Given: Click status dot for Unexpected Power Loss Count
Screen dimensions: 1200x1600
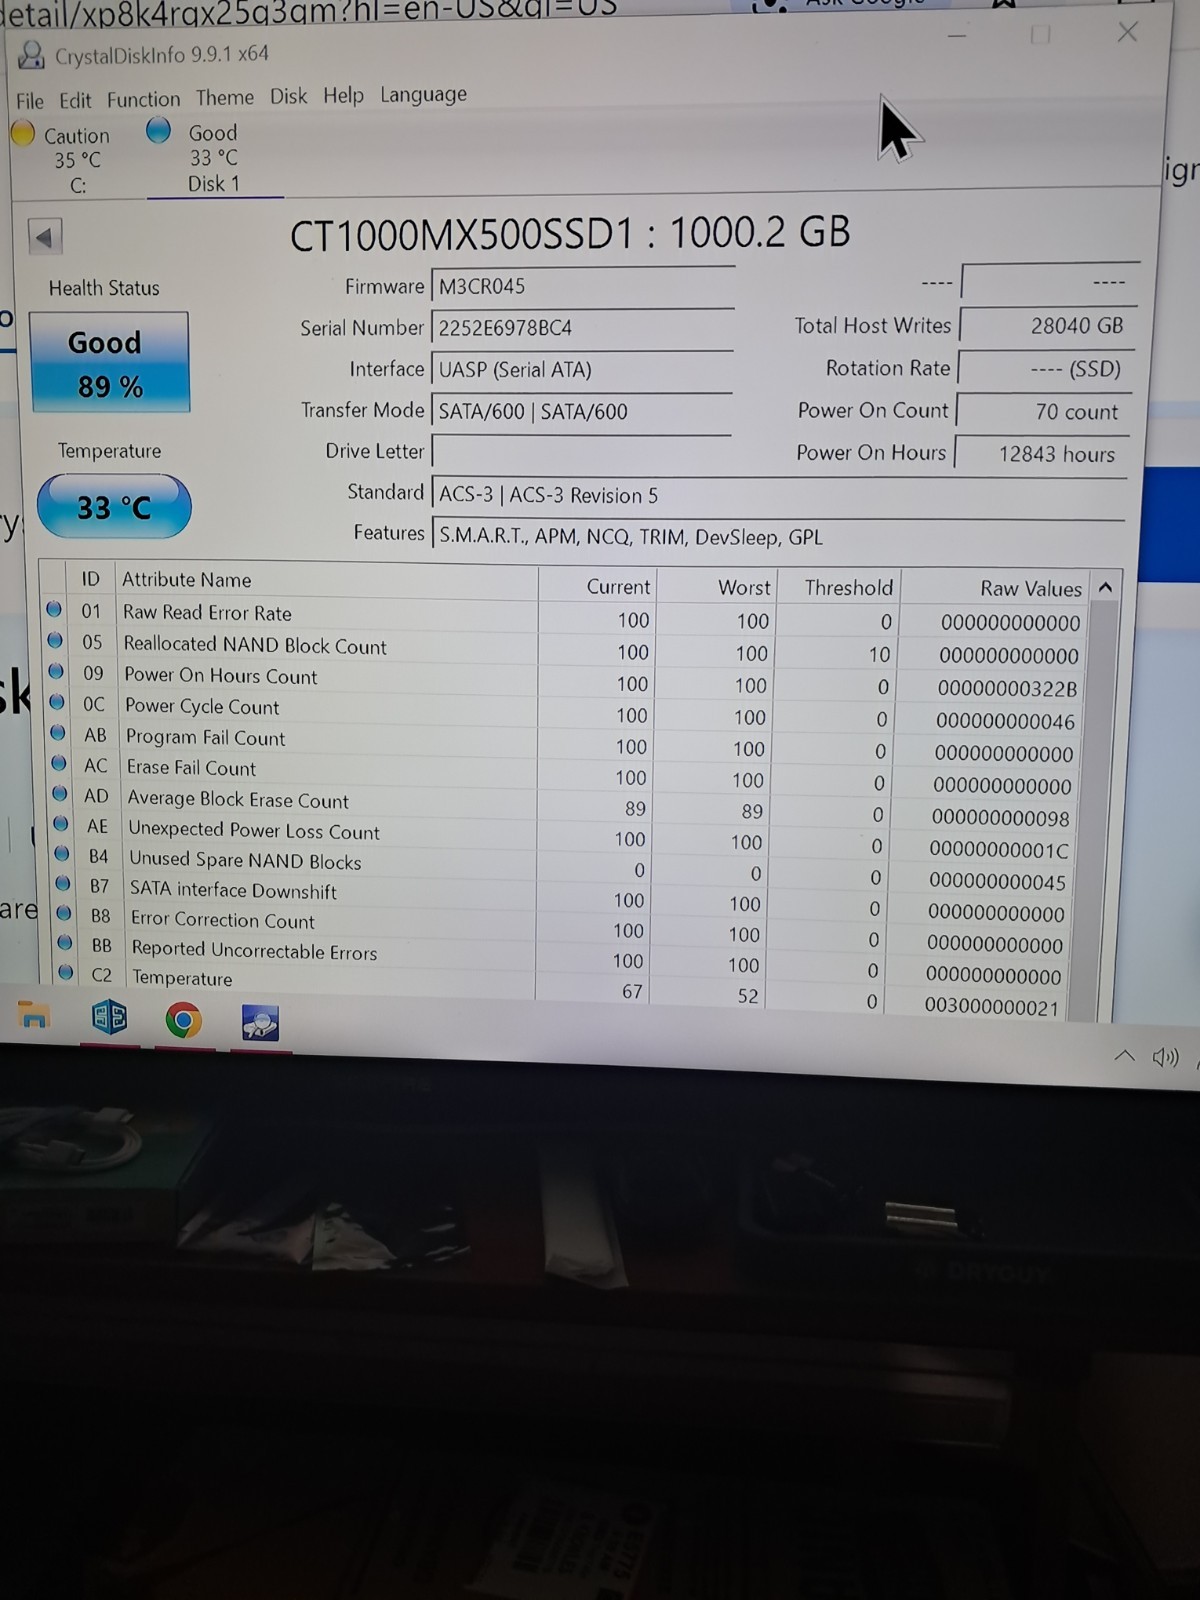Looking at the screenshot, I should tap(61, 824).
